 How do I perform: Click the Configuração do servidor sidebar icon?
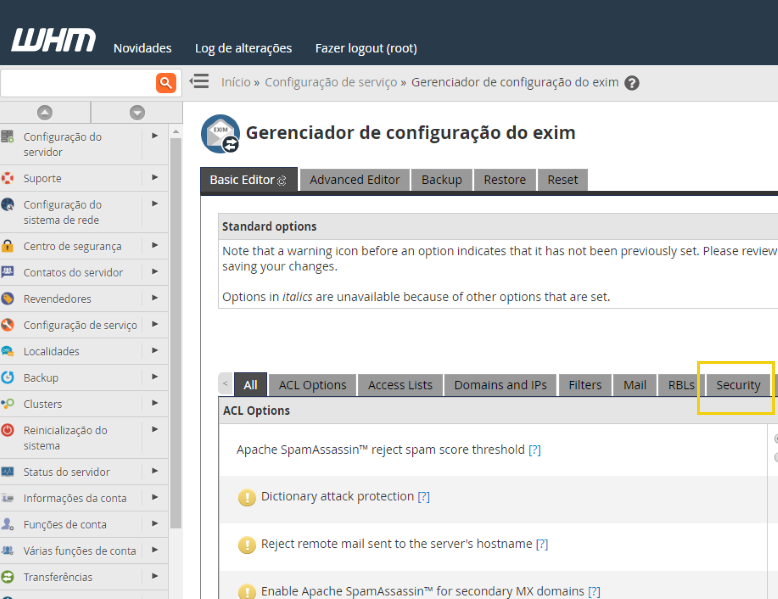point(7,136)
